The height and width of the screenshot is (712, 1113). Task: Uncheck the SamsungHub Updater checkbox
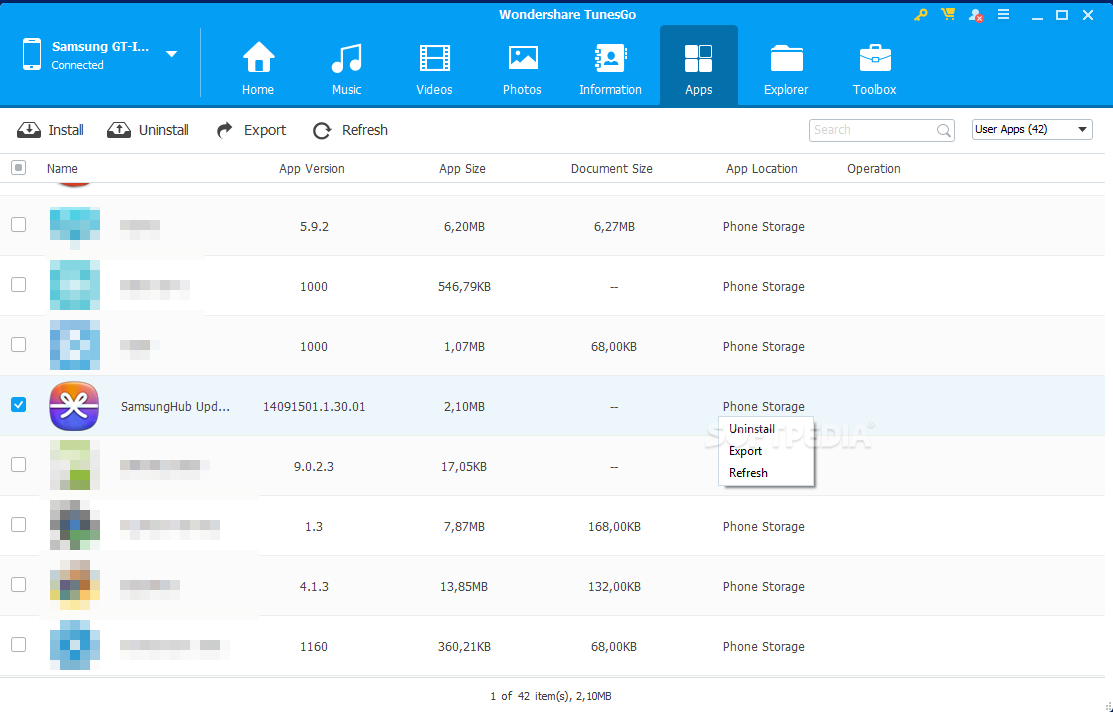click(x=18, y=405)
